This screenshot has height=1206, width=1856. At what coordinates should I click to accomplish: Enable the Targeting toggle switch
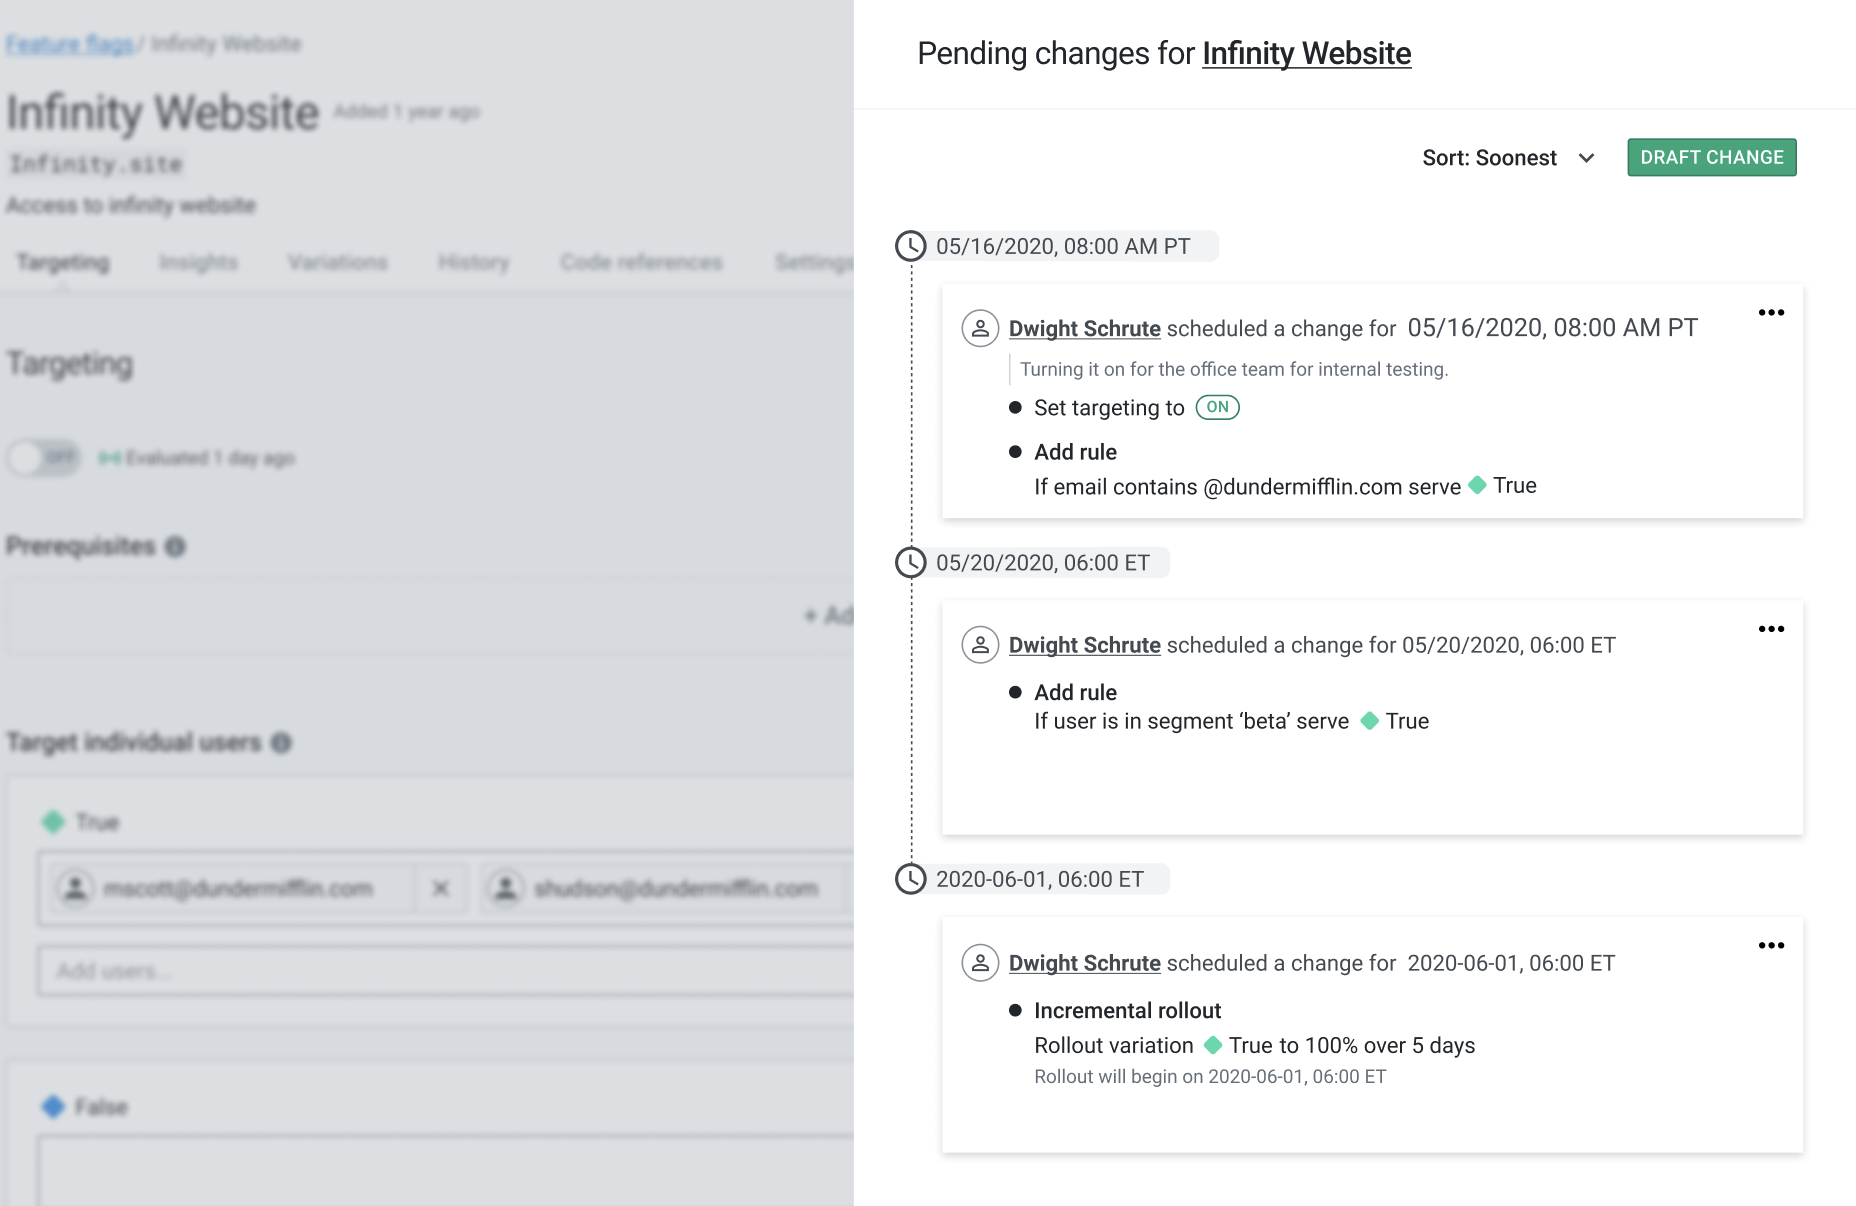click(x=42, y=458)
